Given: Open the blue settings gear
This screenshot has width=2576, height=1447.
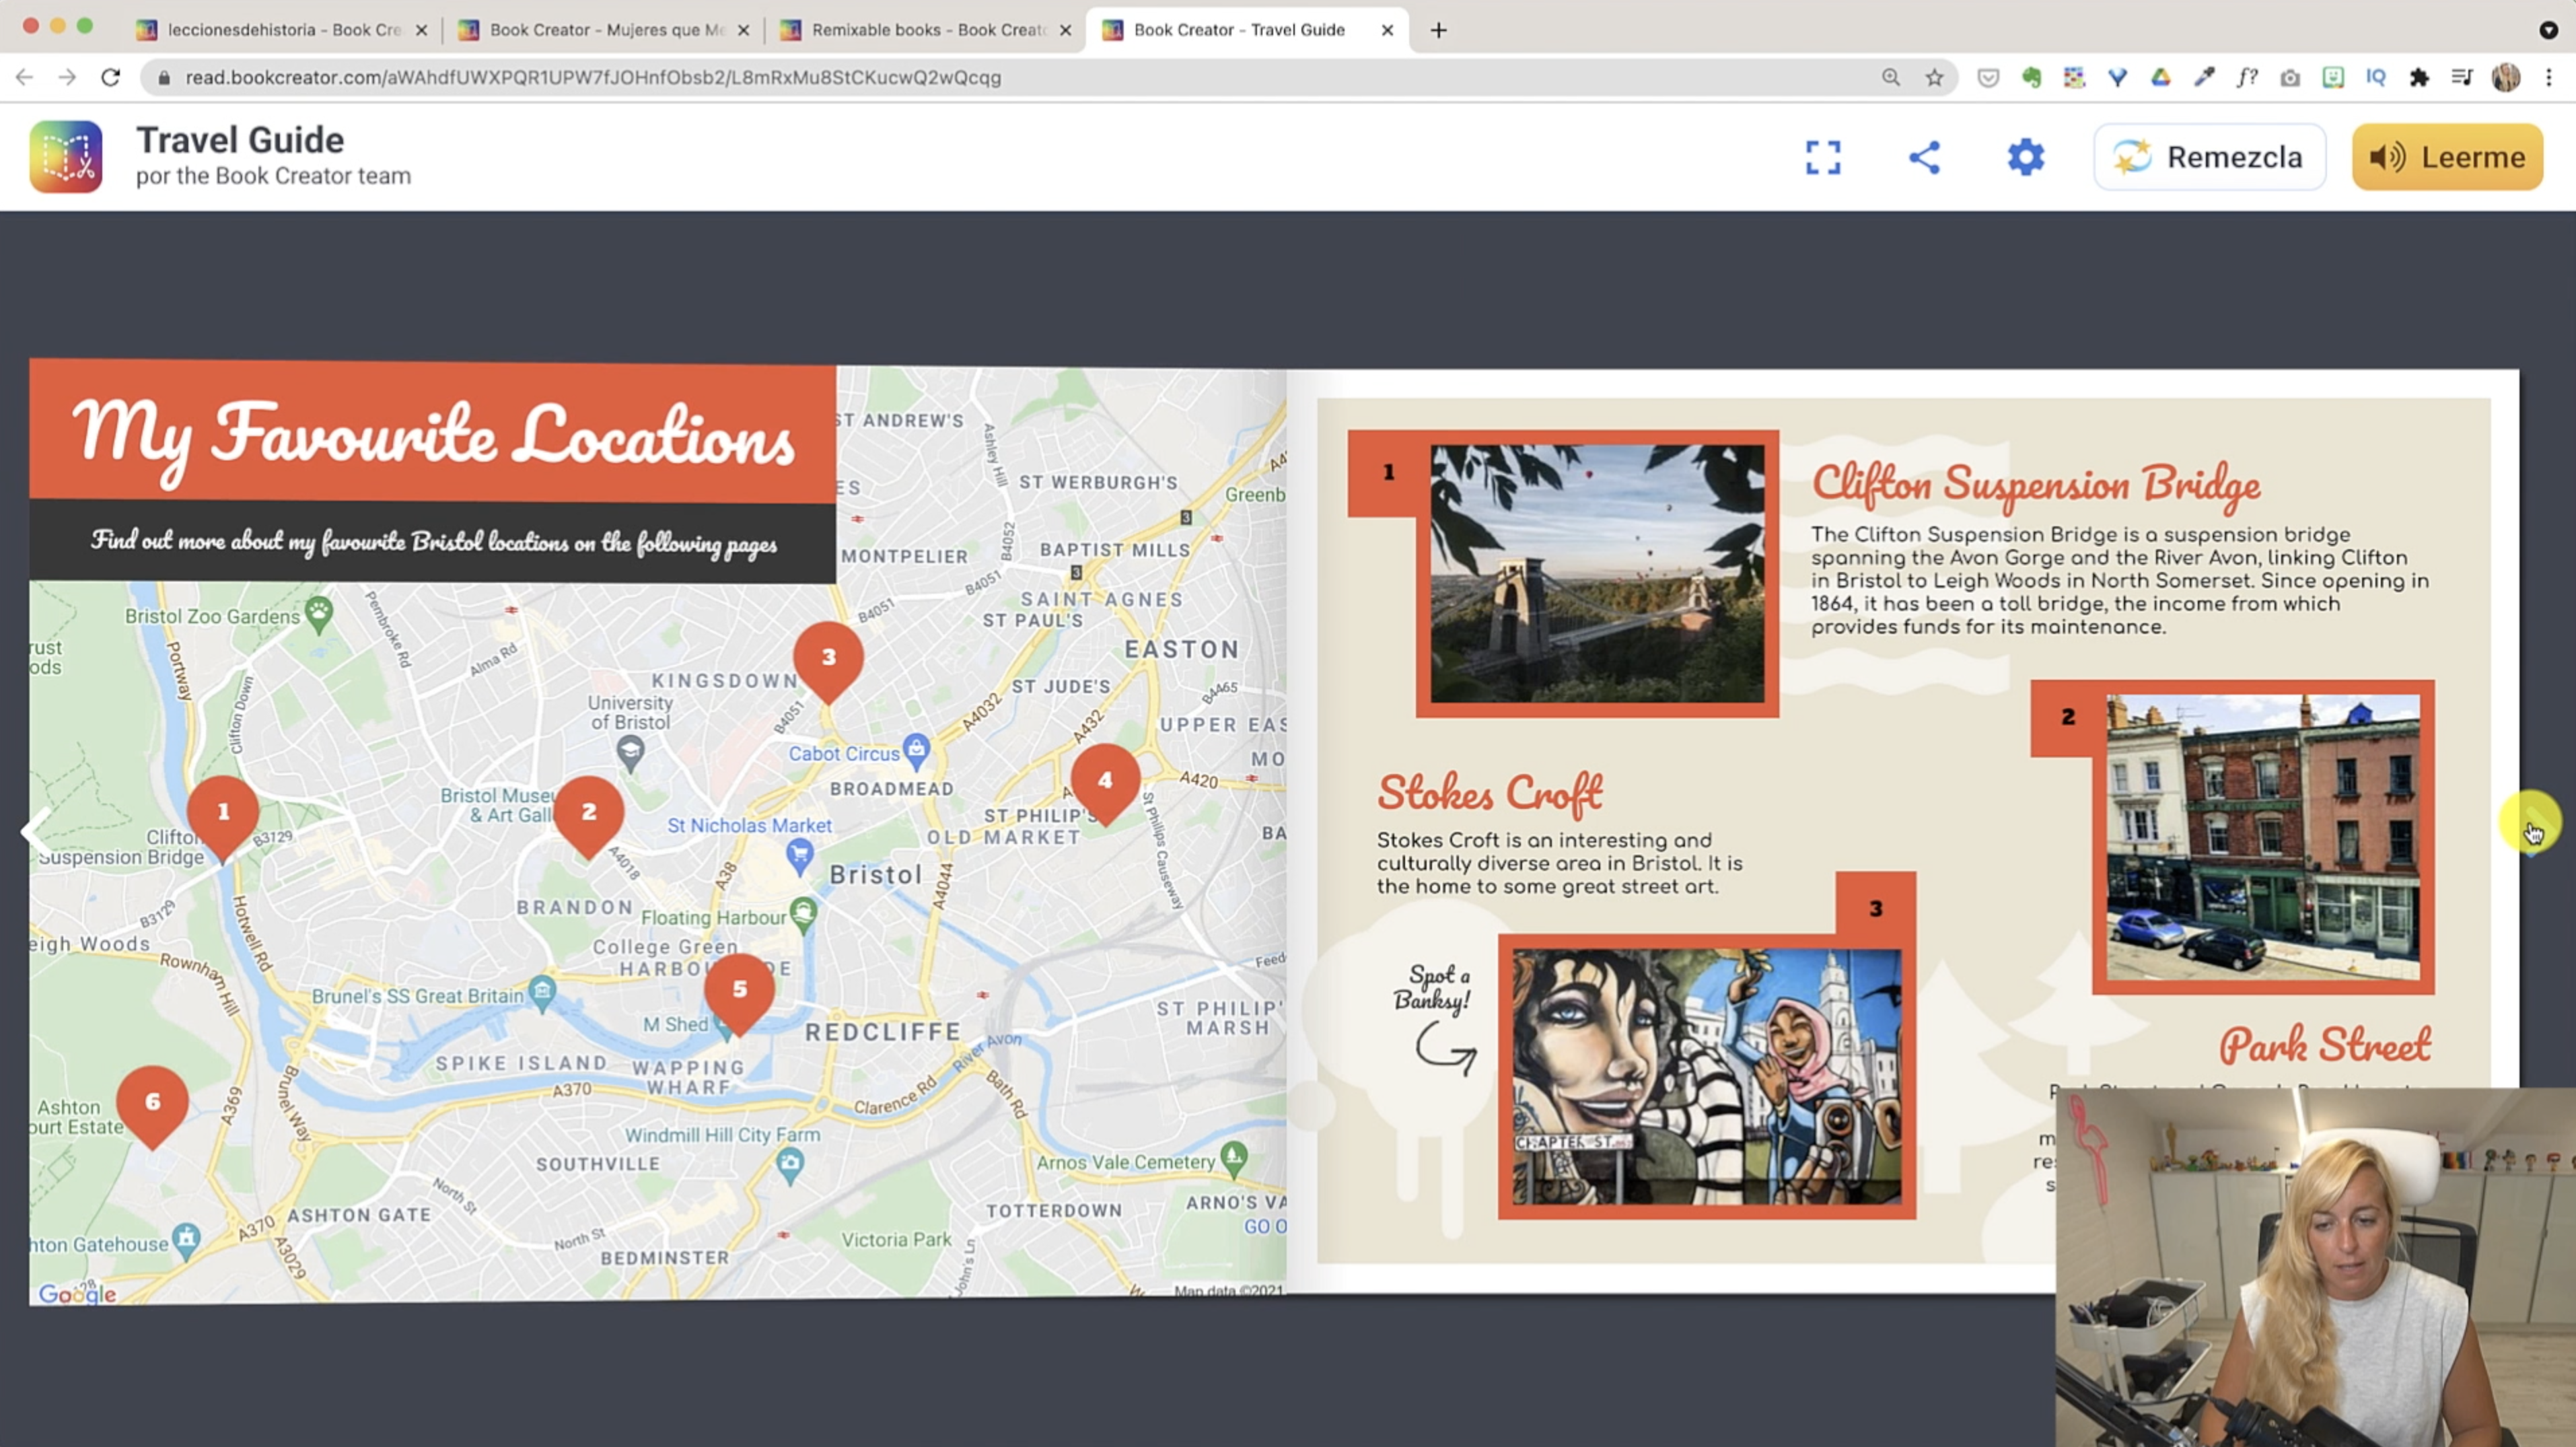Looking at the screenshot, I should click(2025, 157).
